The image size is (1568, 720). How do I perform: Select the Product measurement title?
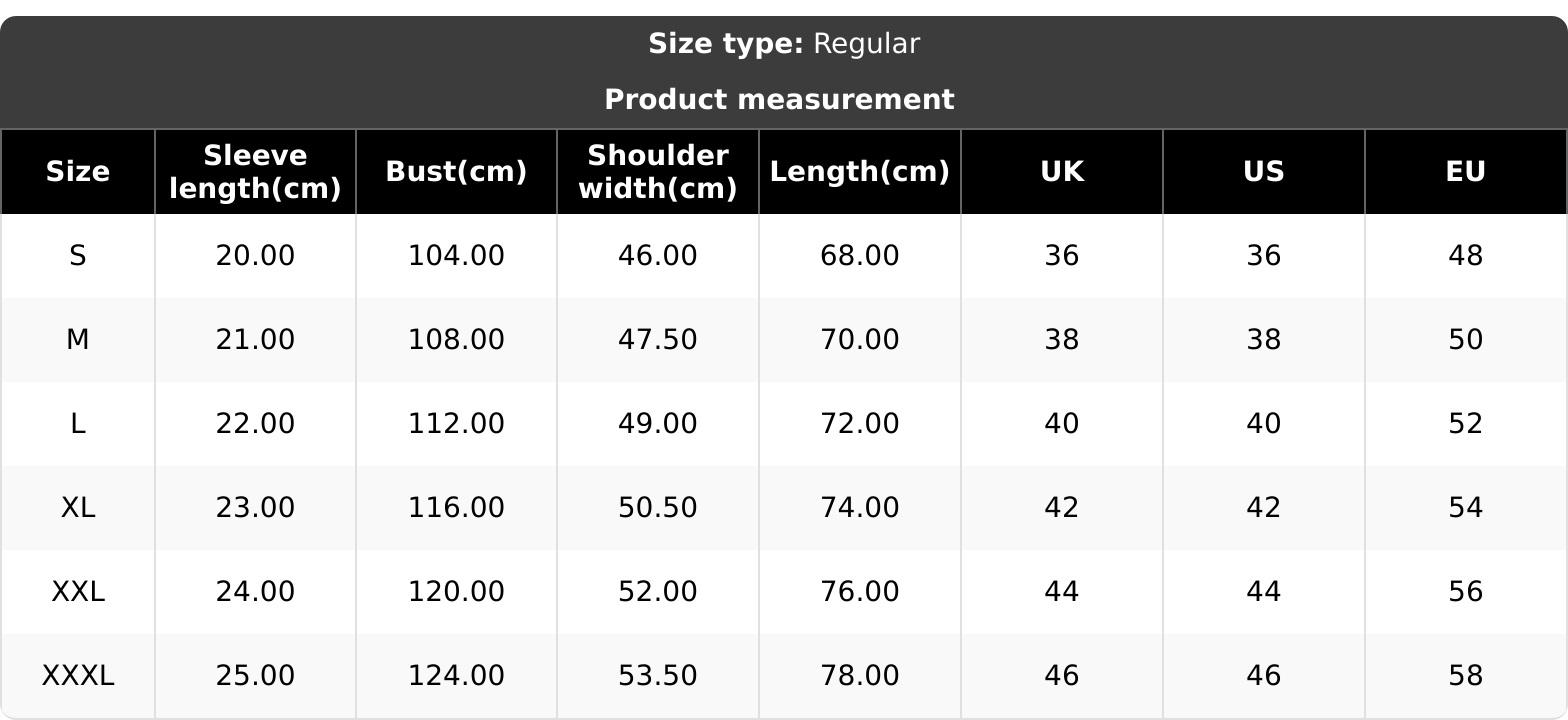[779, 100]
